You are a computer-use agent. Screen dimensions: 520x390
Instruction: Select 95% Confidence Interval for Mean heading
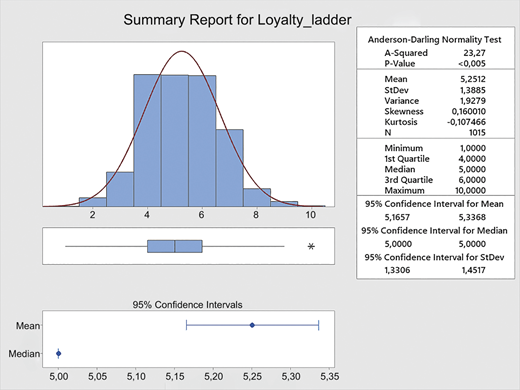pyautogui.click(x=434, y=204)
